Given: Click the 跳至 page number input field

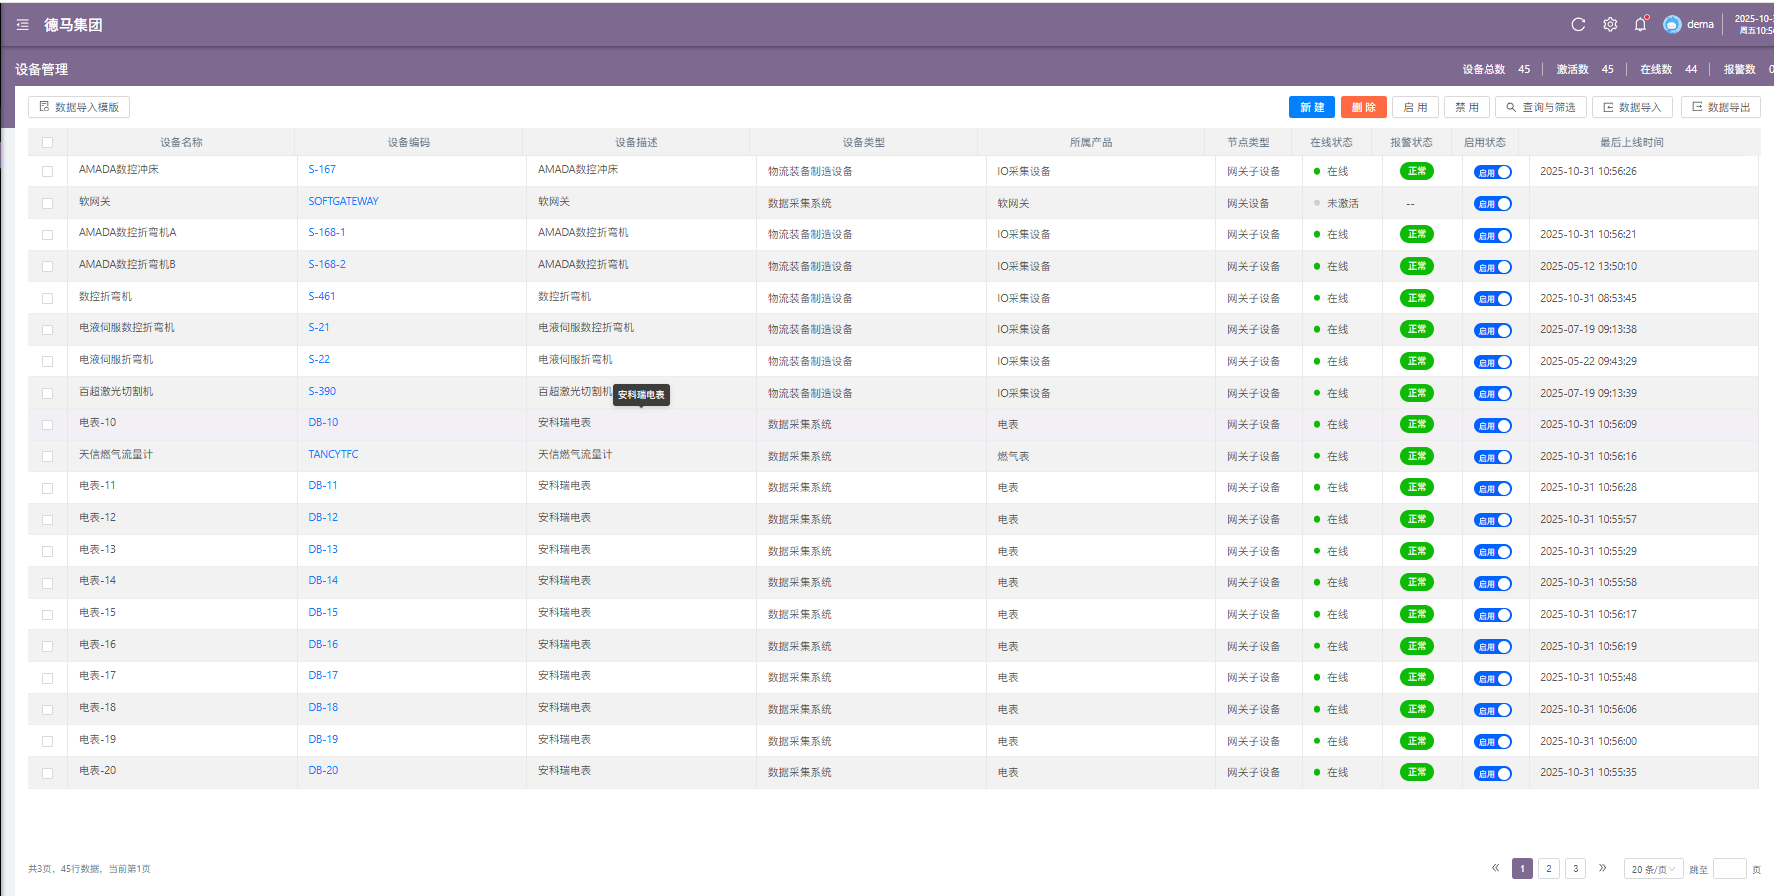Looking at the screenshot, I should 1729,869.
